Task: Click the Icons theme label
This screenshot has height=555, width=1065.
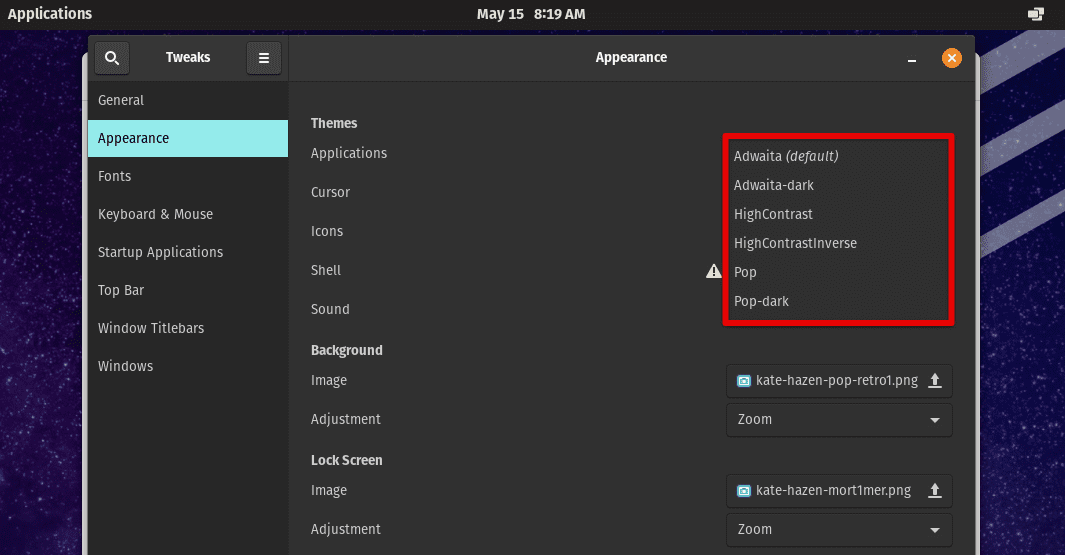Action: click(327, 231)
